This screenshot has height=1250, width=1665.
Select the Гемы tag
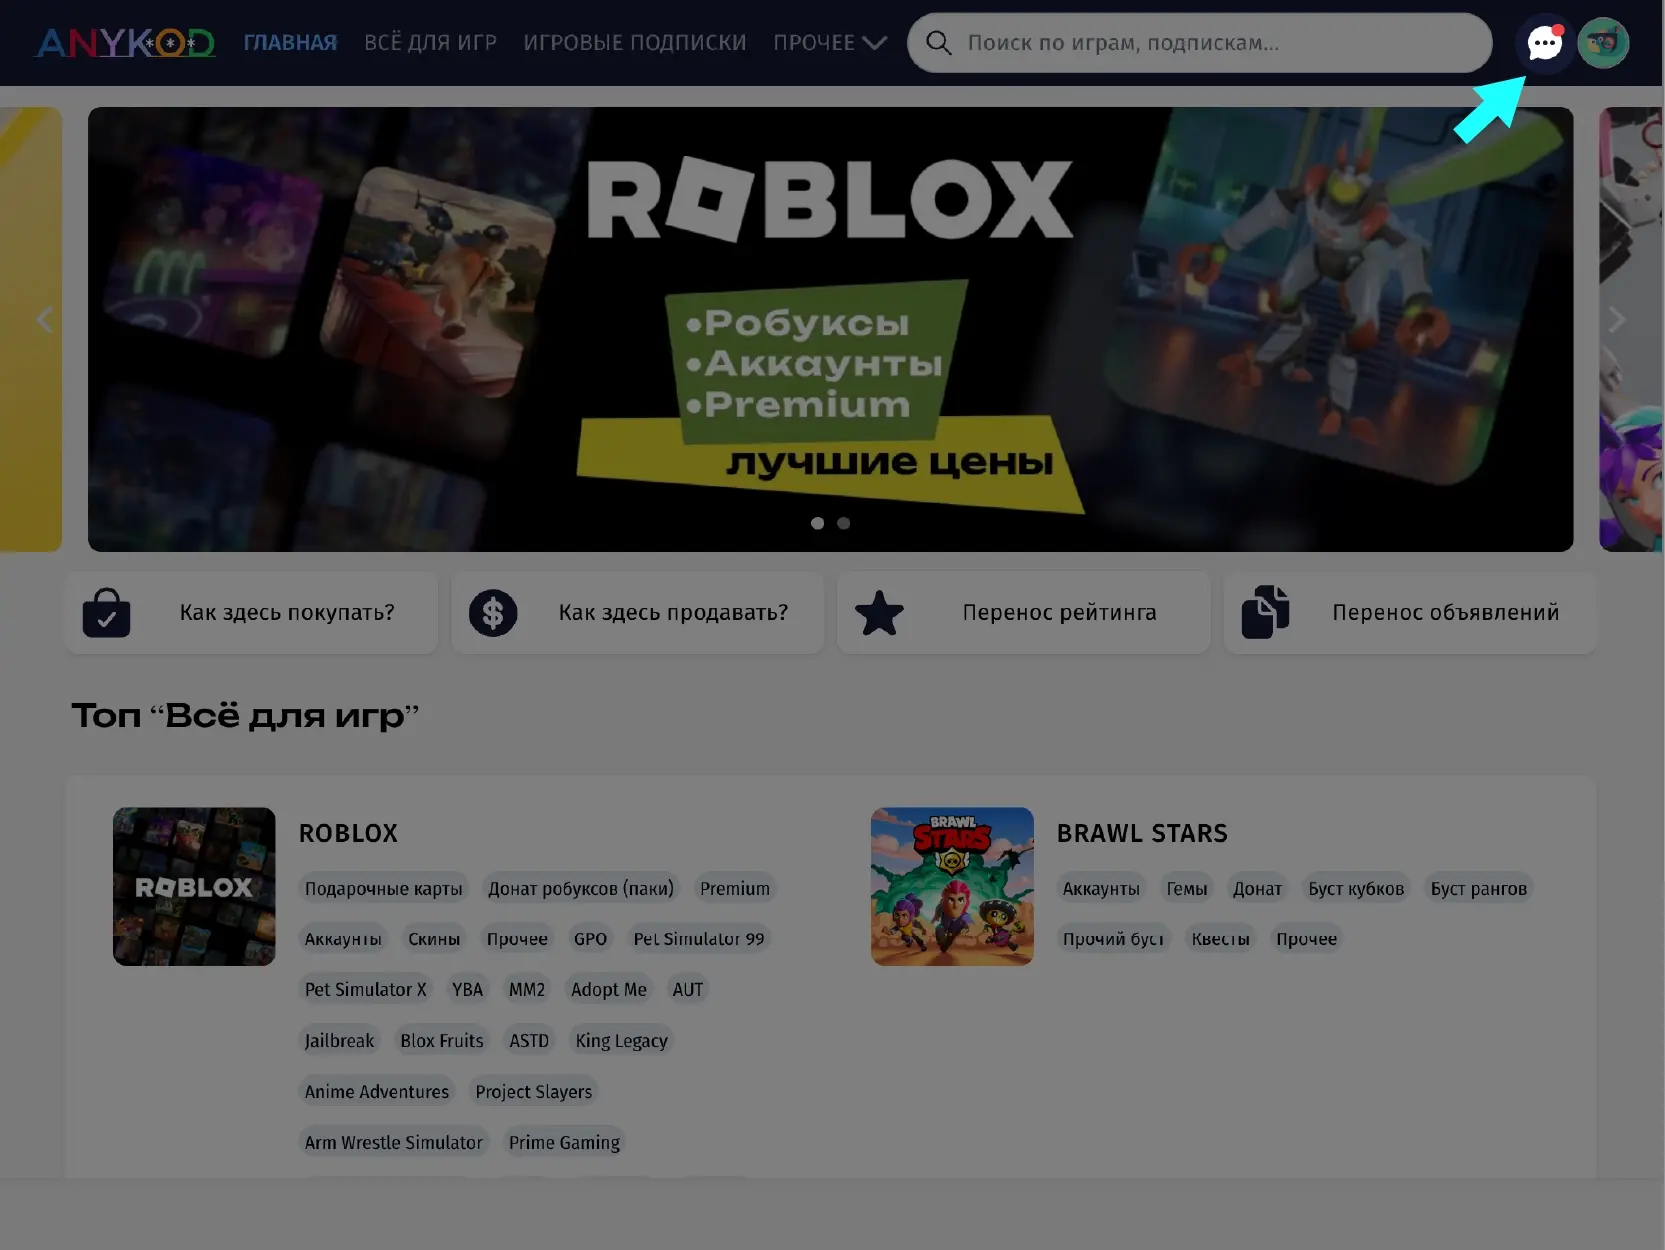[1186, 888]
